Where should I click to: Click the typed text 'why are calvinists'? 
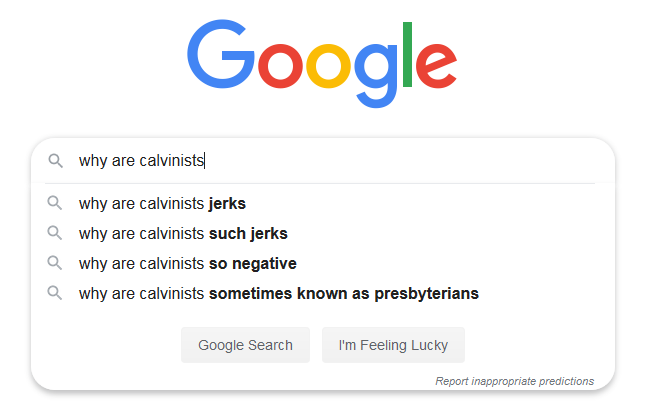point(142,161)
